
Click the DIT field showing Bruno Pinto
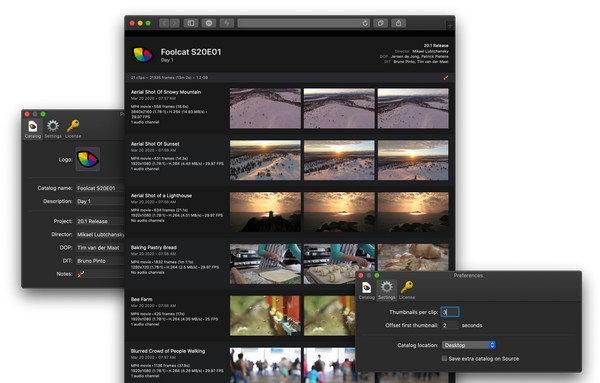(100, 261)
